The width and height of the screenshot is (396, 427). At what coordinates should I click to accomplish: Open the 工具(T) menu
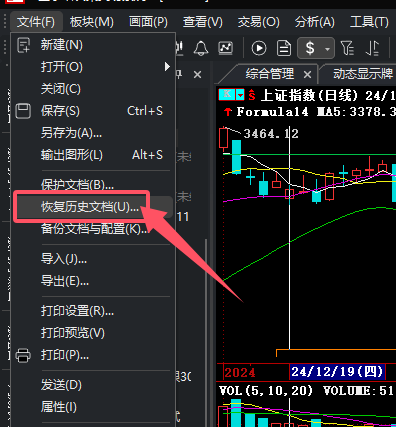click(369, 22)
